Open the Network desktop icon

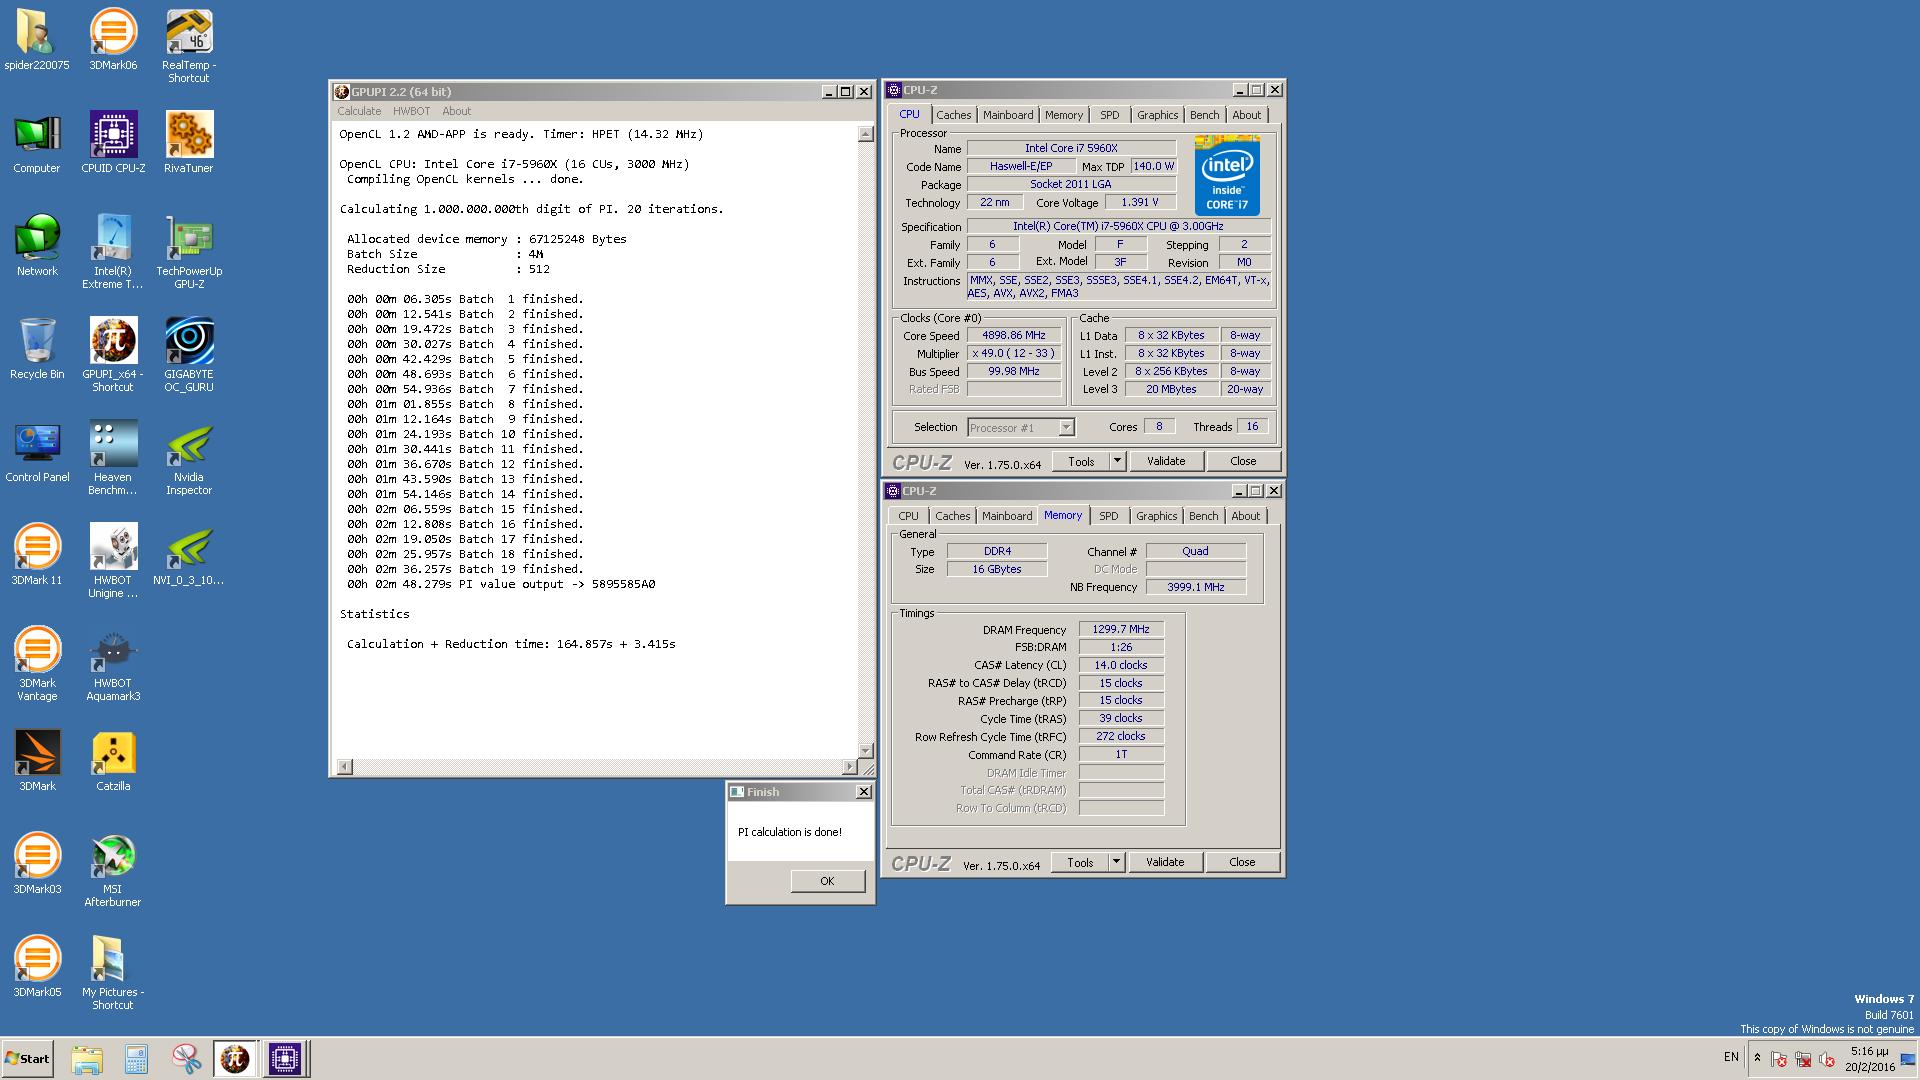37,246
